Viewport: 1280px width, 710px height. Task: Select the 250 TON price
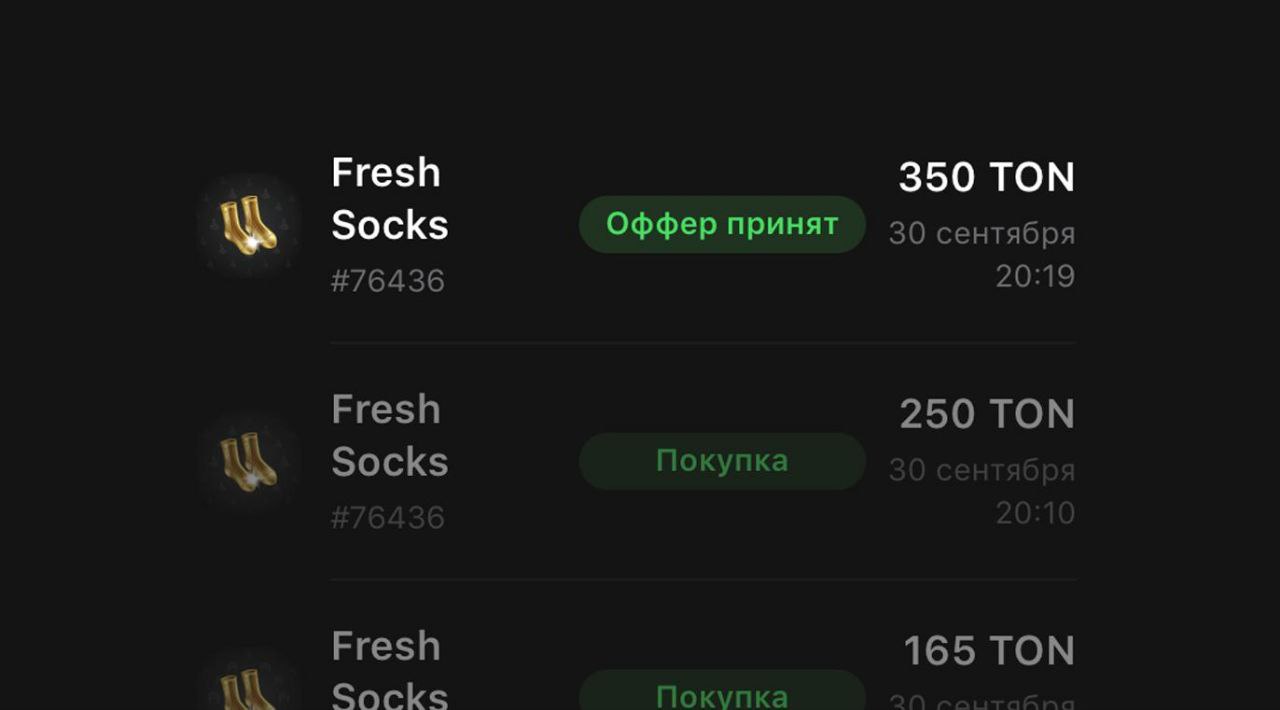click(986, 415)
